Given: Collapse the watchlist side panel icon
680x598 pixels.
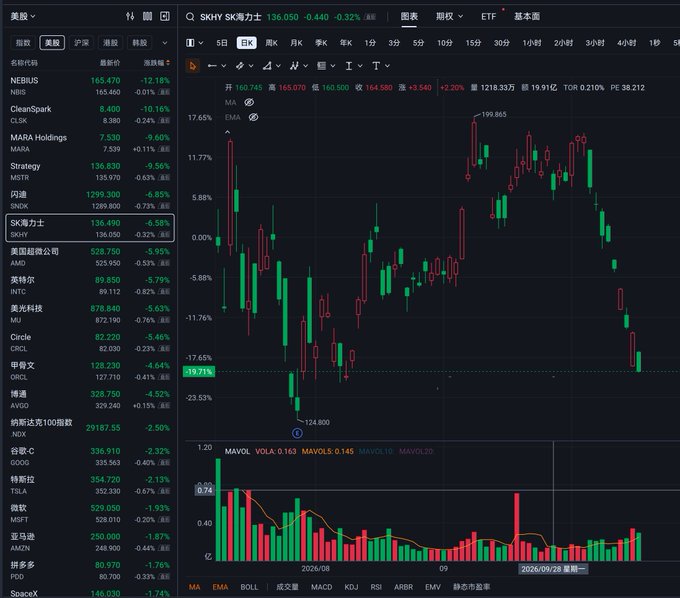Looking at the screenshot, I should pyautogui.click(x=165, y=16).
